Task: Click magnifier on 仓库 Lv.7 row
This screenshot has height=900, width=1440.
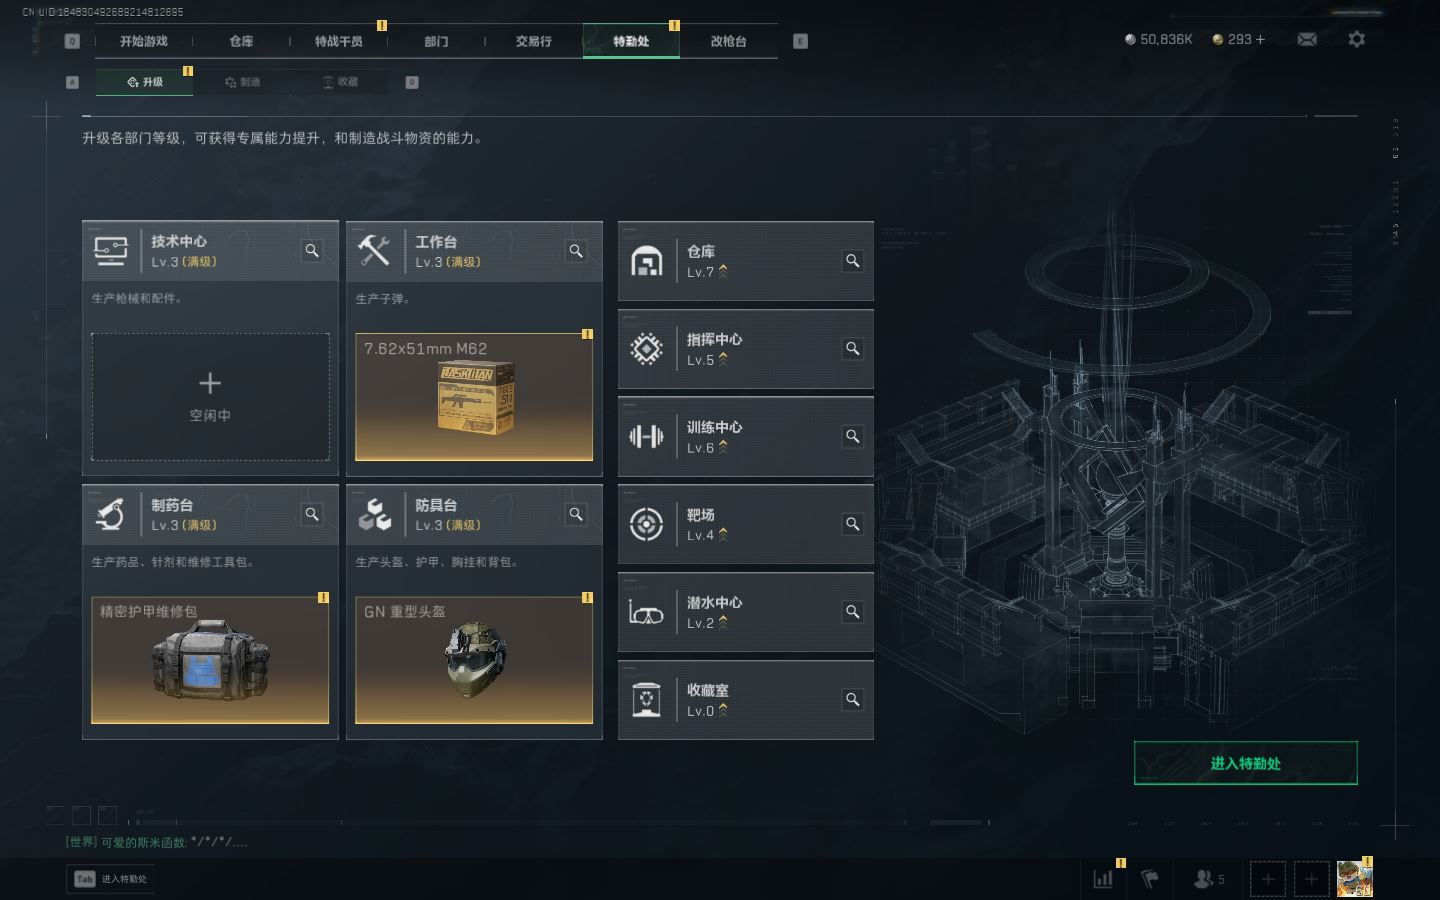Action: coord(853,261)
